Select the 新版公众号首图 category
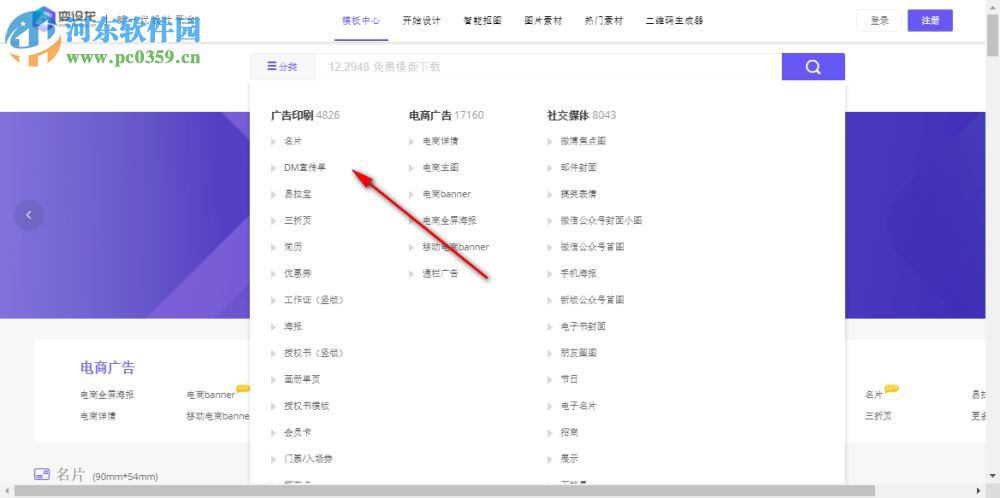 click(592, 300)
